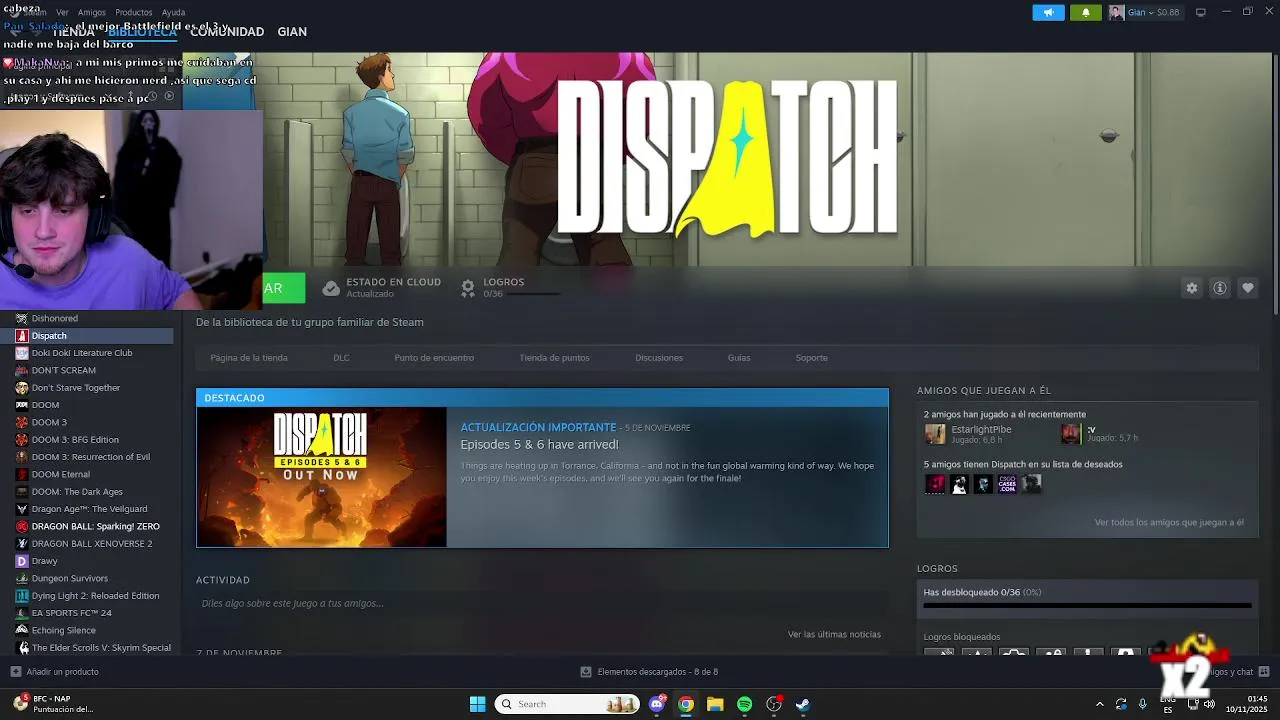1280x720 pixels.
Task: Select Dragon Age: The Veilguard
Action: [x=89, y=509]
